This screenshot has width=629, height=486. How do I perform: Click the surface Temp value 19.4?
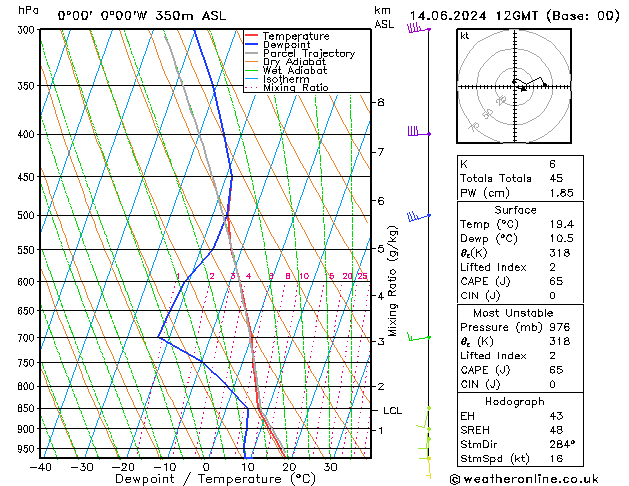coord(562,224)
